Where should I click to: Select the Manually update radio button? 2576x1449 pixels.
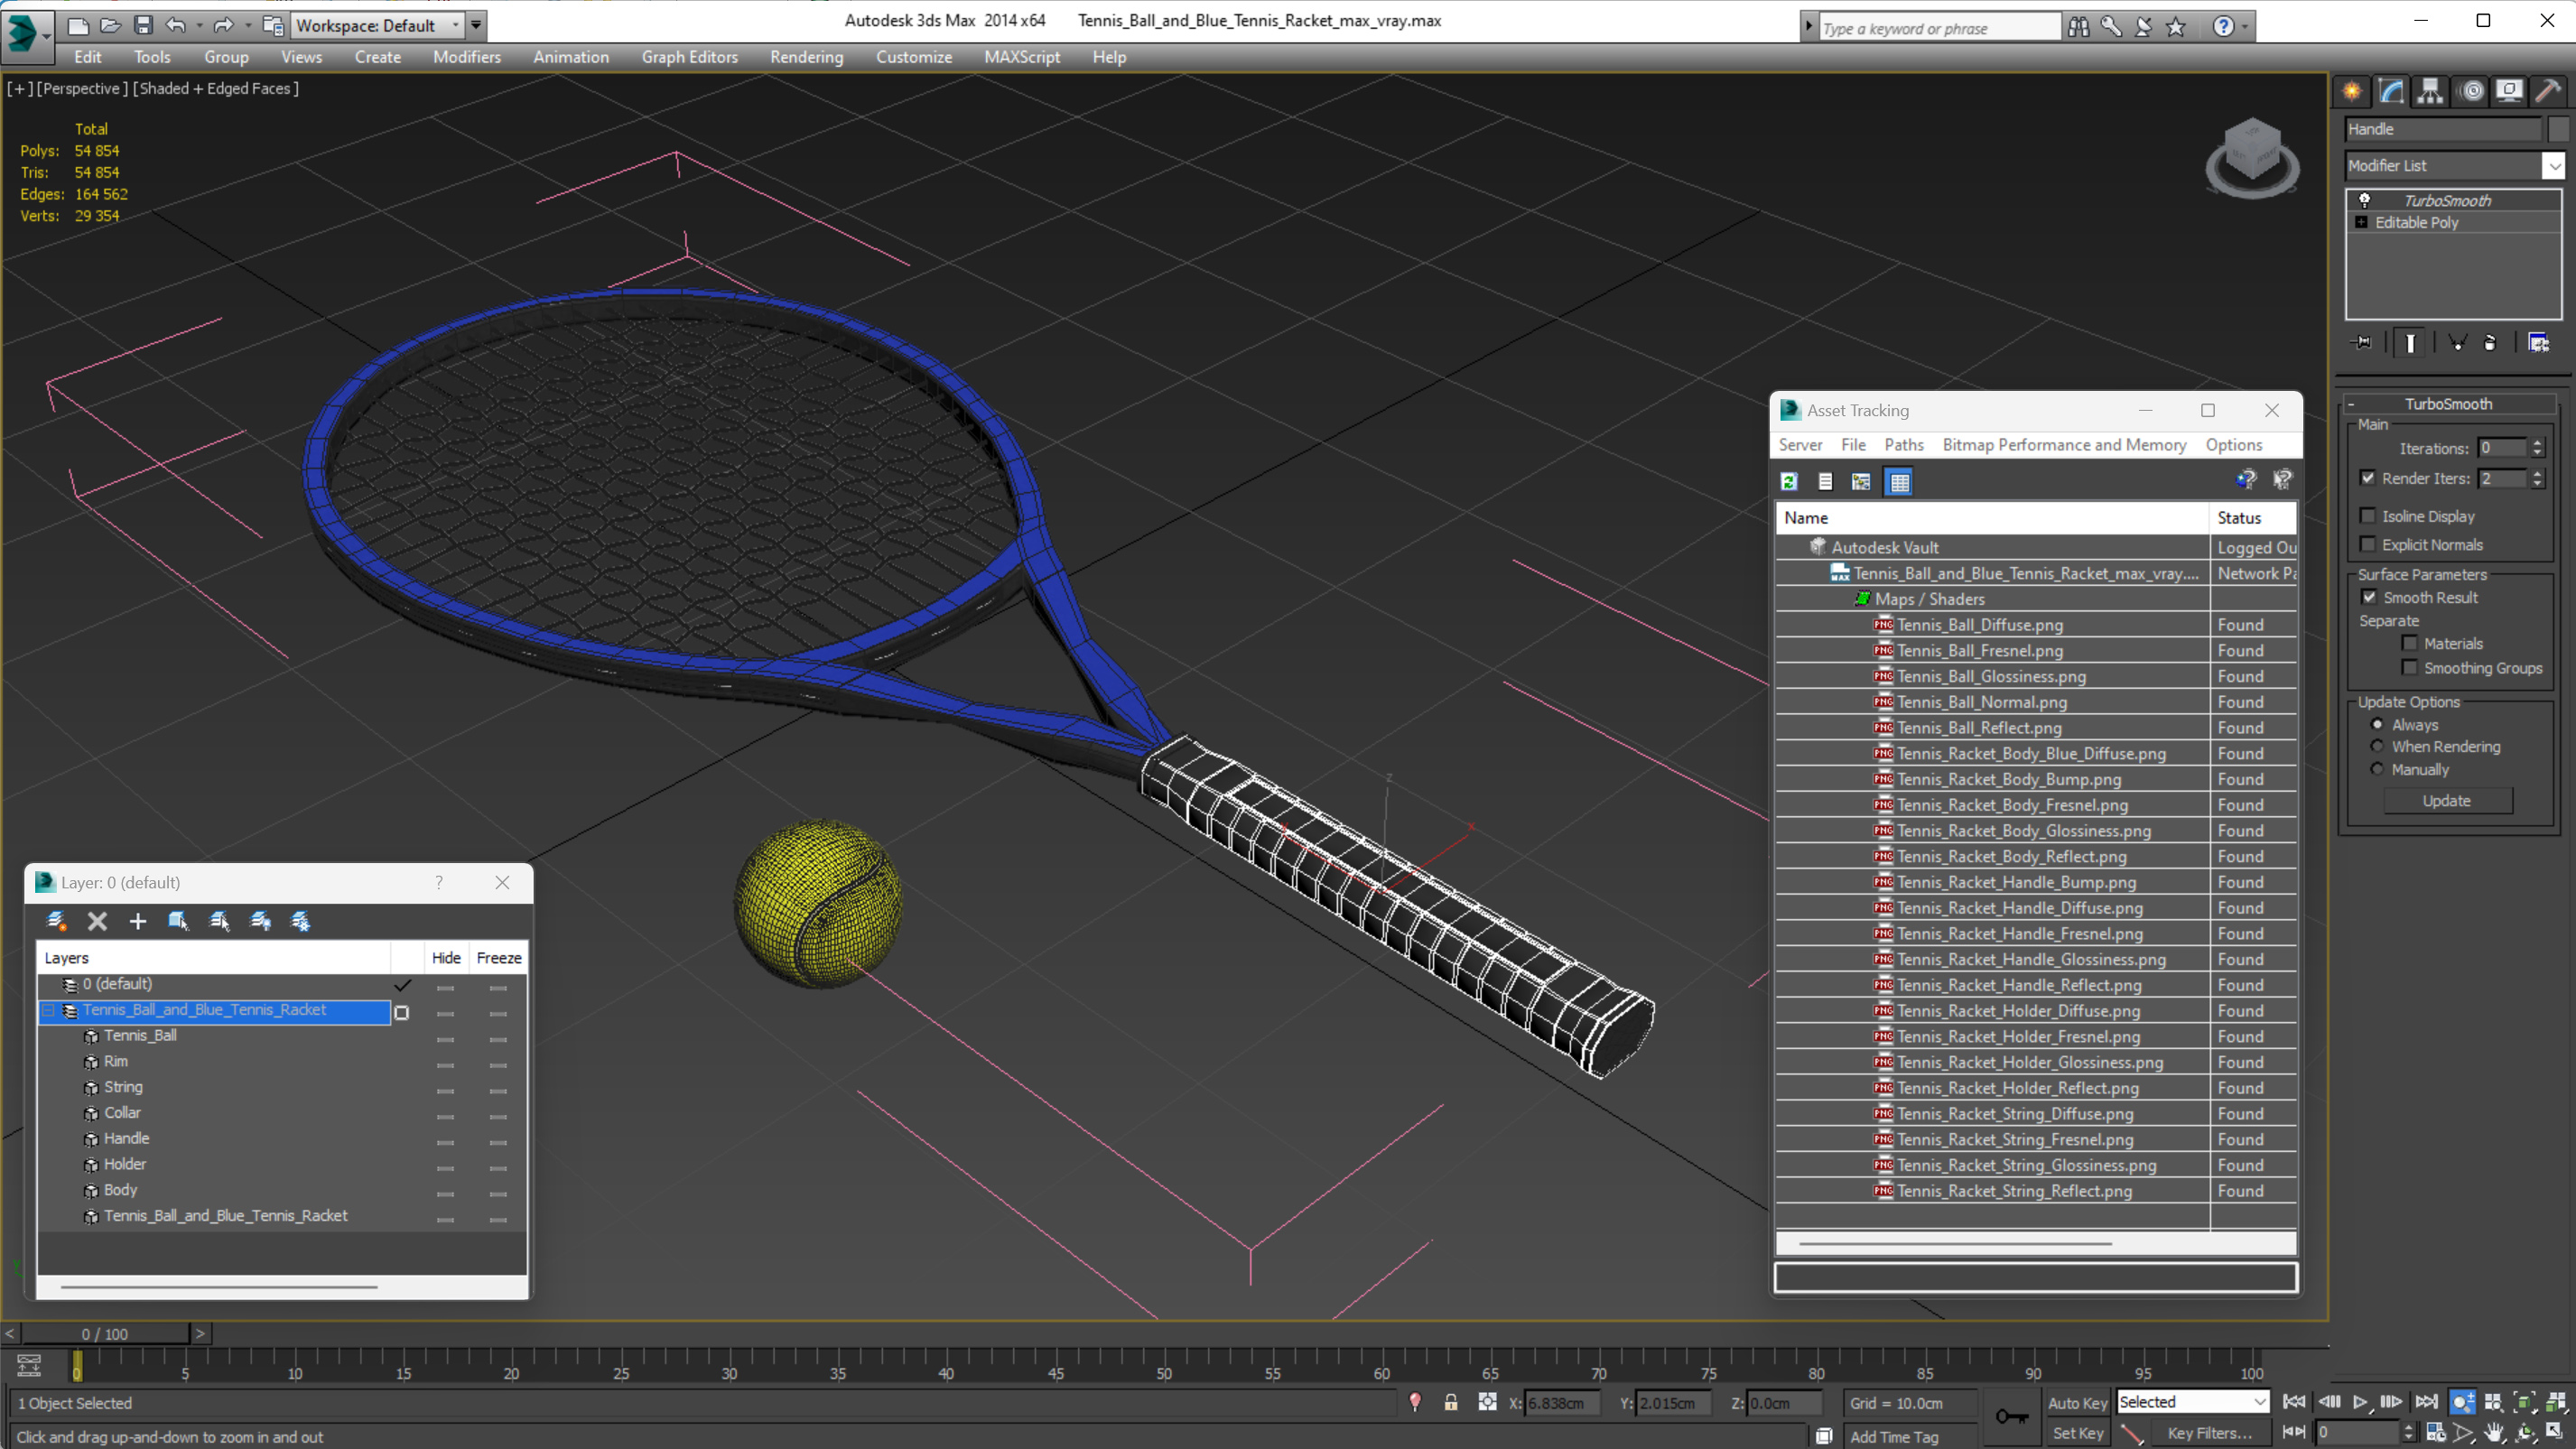click(2377, 769)
